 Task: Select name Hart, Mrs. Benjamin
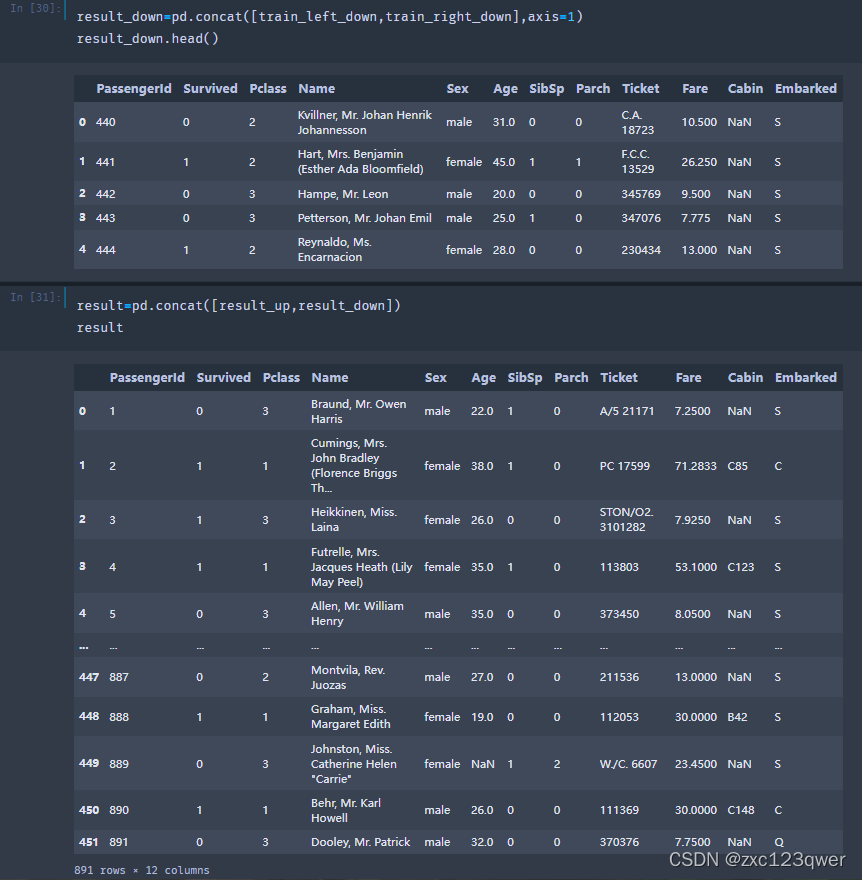(360, 162)
